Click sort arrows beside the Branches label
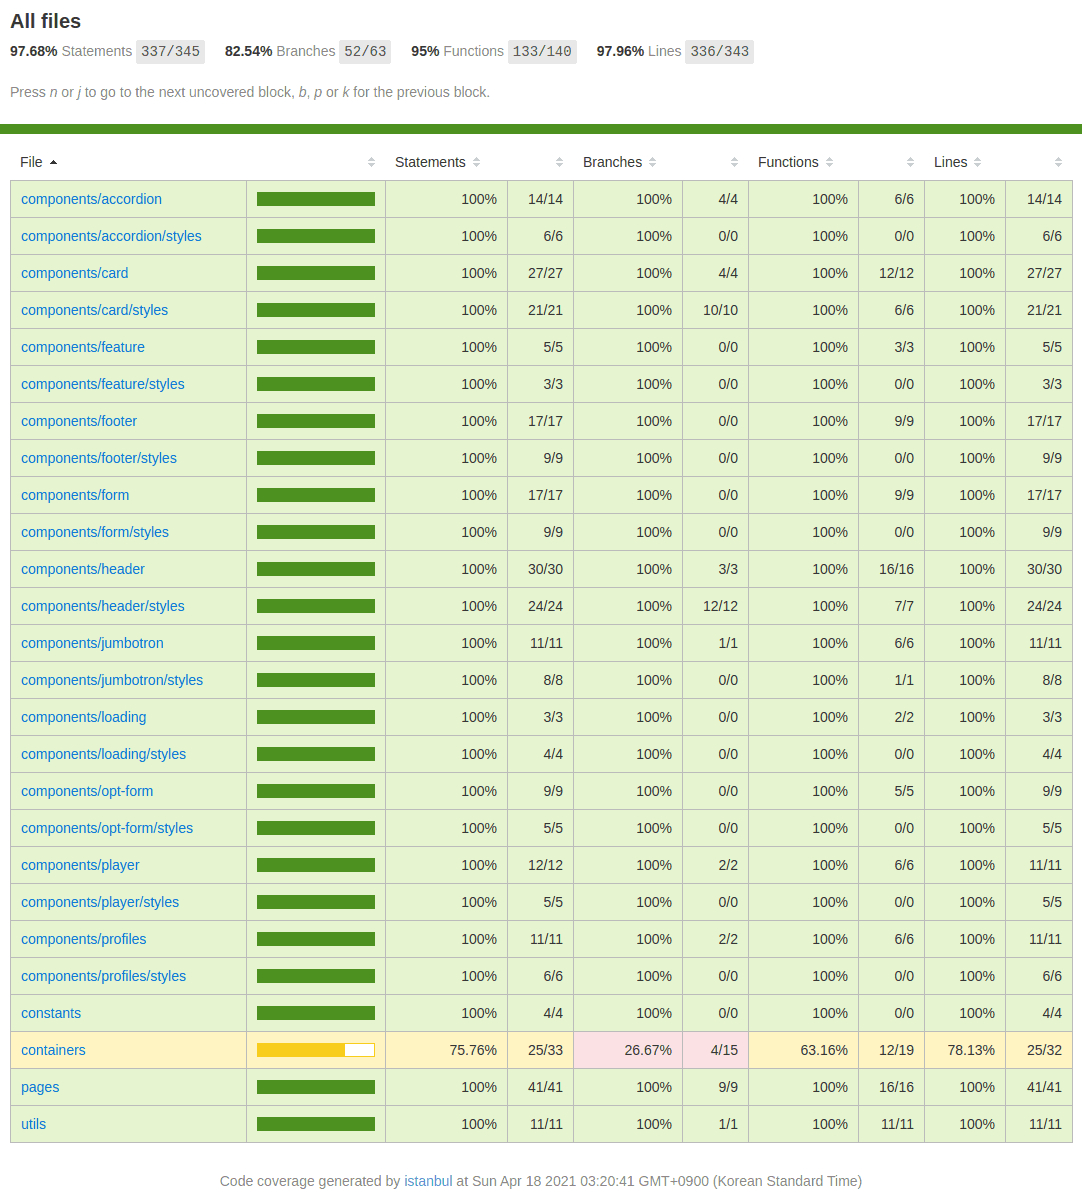1082x1201 pixels. click(x=653, y=162)
